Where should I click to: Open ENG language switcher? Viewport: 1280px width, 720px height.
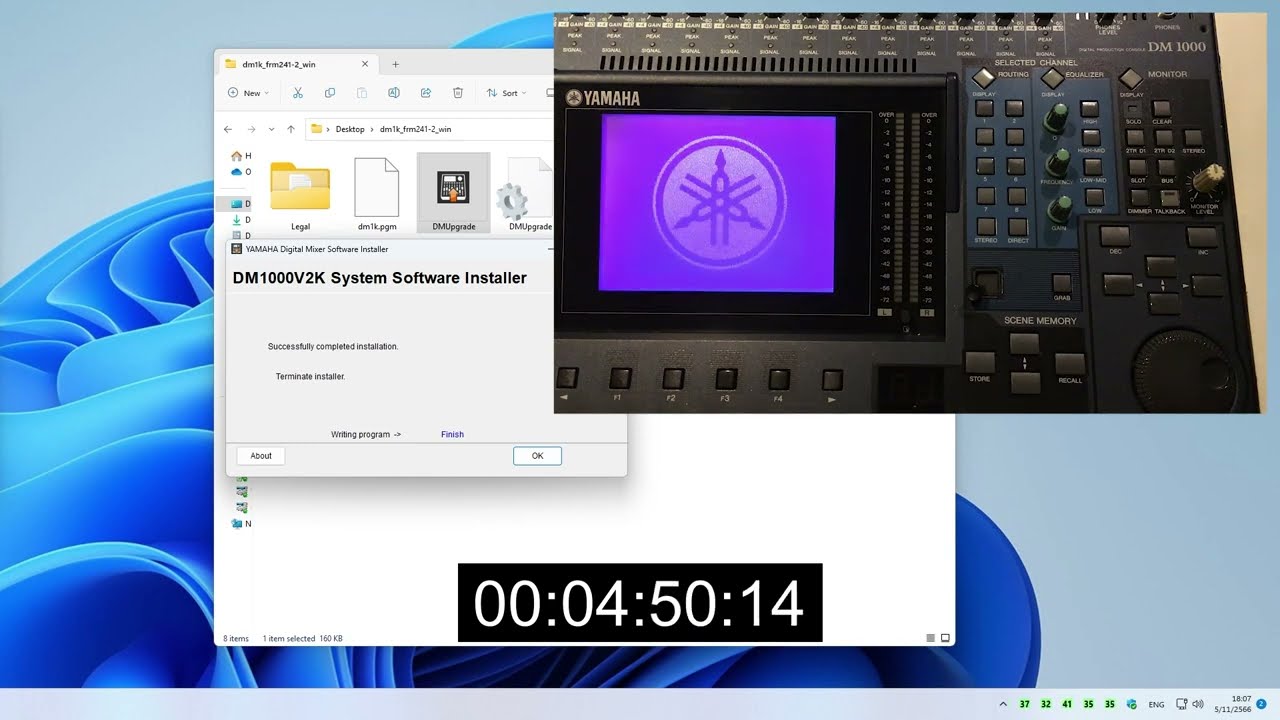tap(1156, 705)
